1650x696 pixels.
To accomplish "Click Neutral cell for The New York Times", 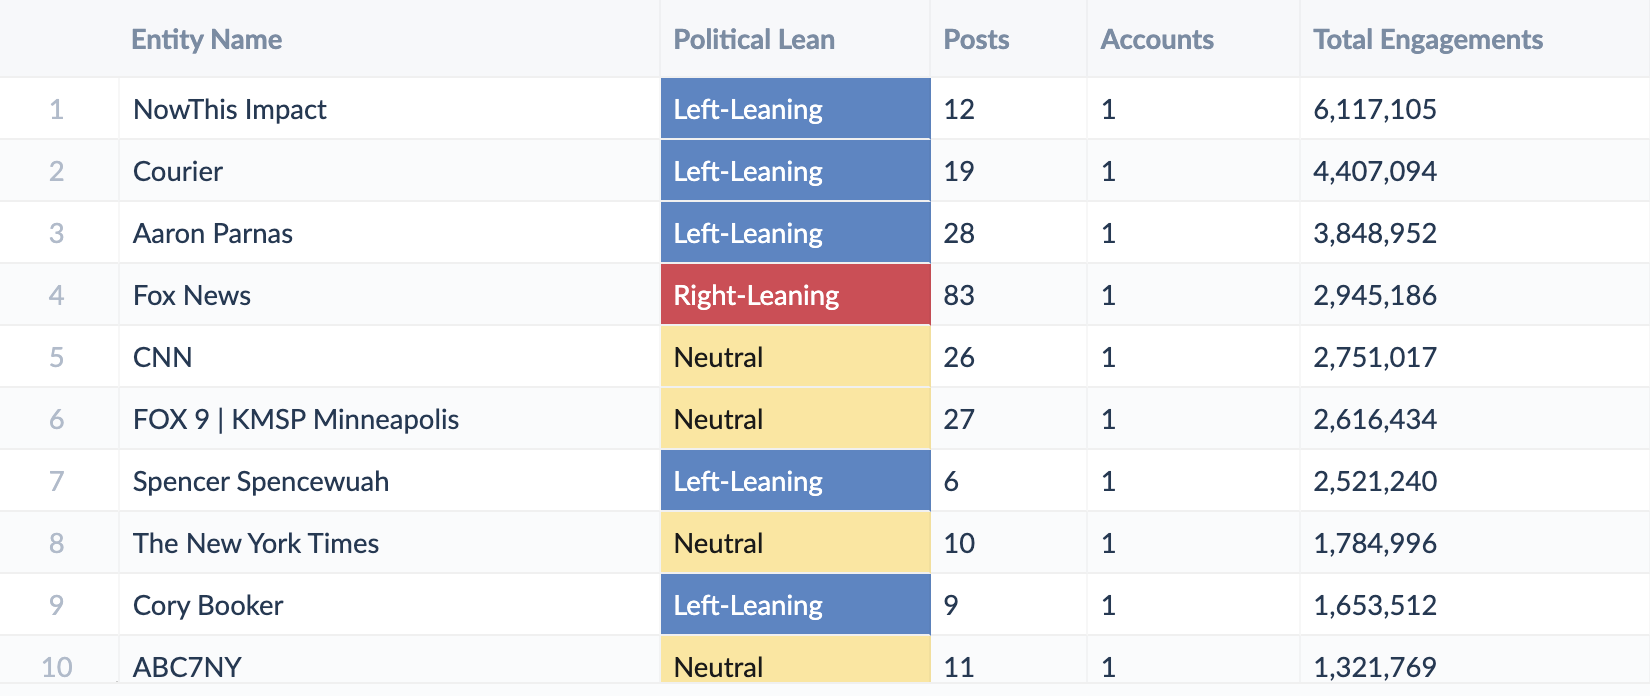I will (x=796, y=543).
